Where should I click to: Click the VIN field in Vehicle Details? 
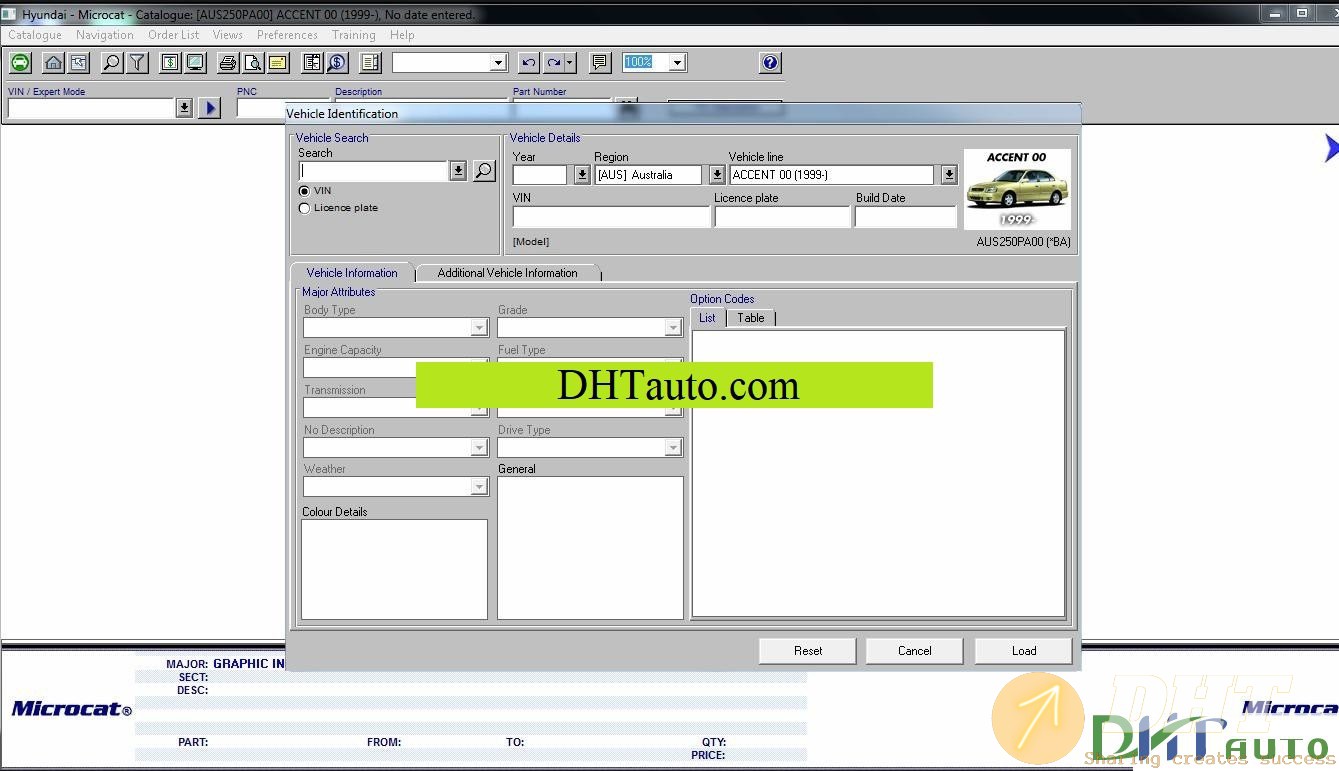click(x=611, y=216)
